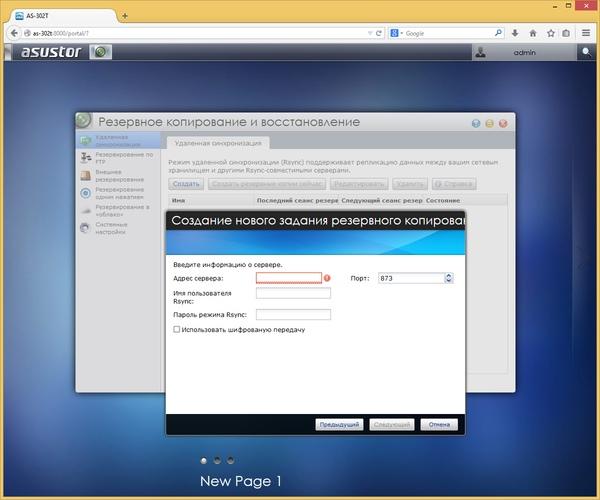Sort by Последний сеанс column header
The width and height of the screenshot is (600, 500).
click(297, 200)
